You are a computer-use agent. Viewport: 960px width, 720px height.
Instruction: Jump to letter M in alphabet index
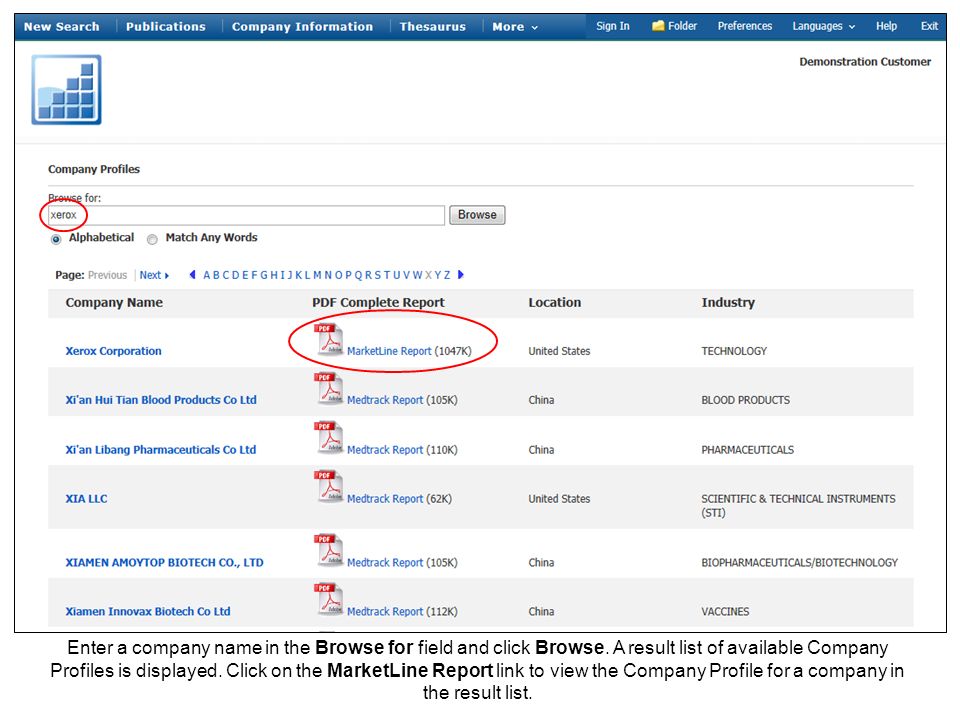(317, 275)
